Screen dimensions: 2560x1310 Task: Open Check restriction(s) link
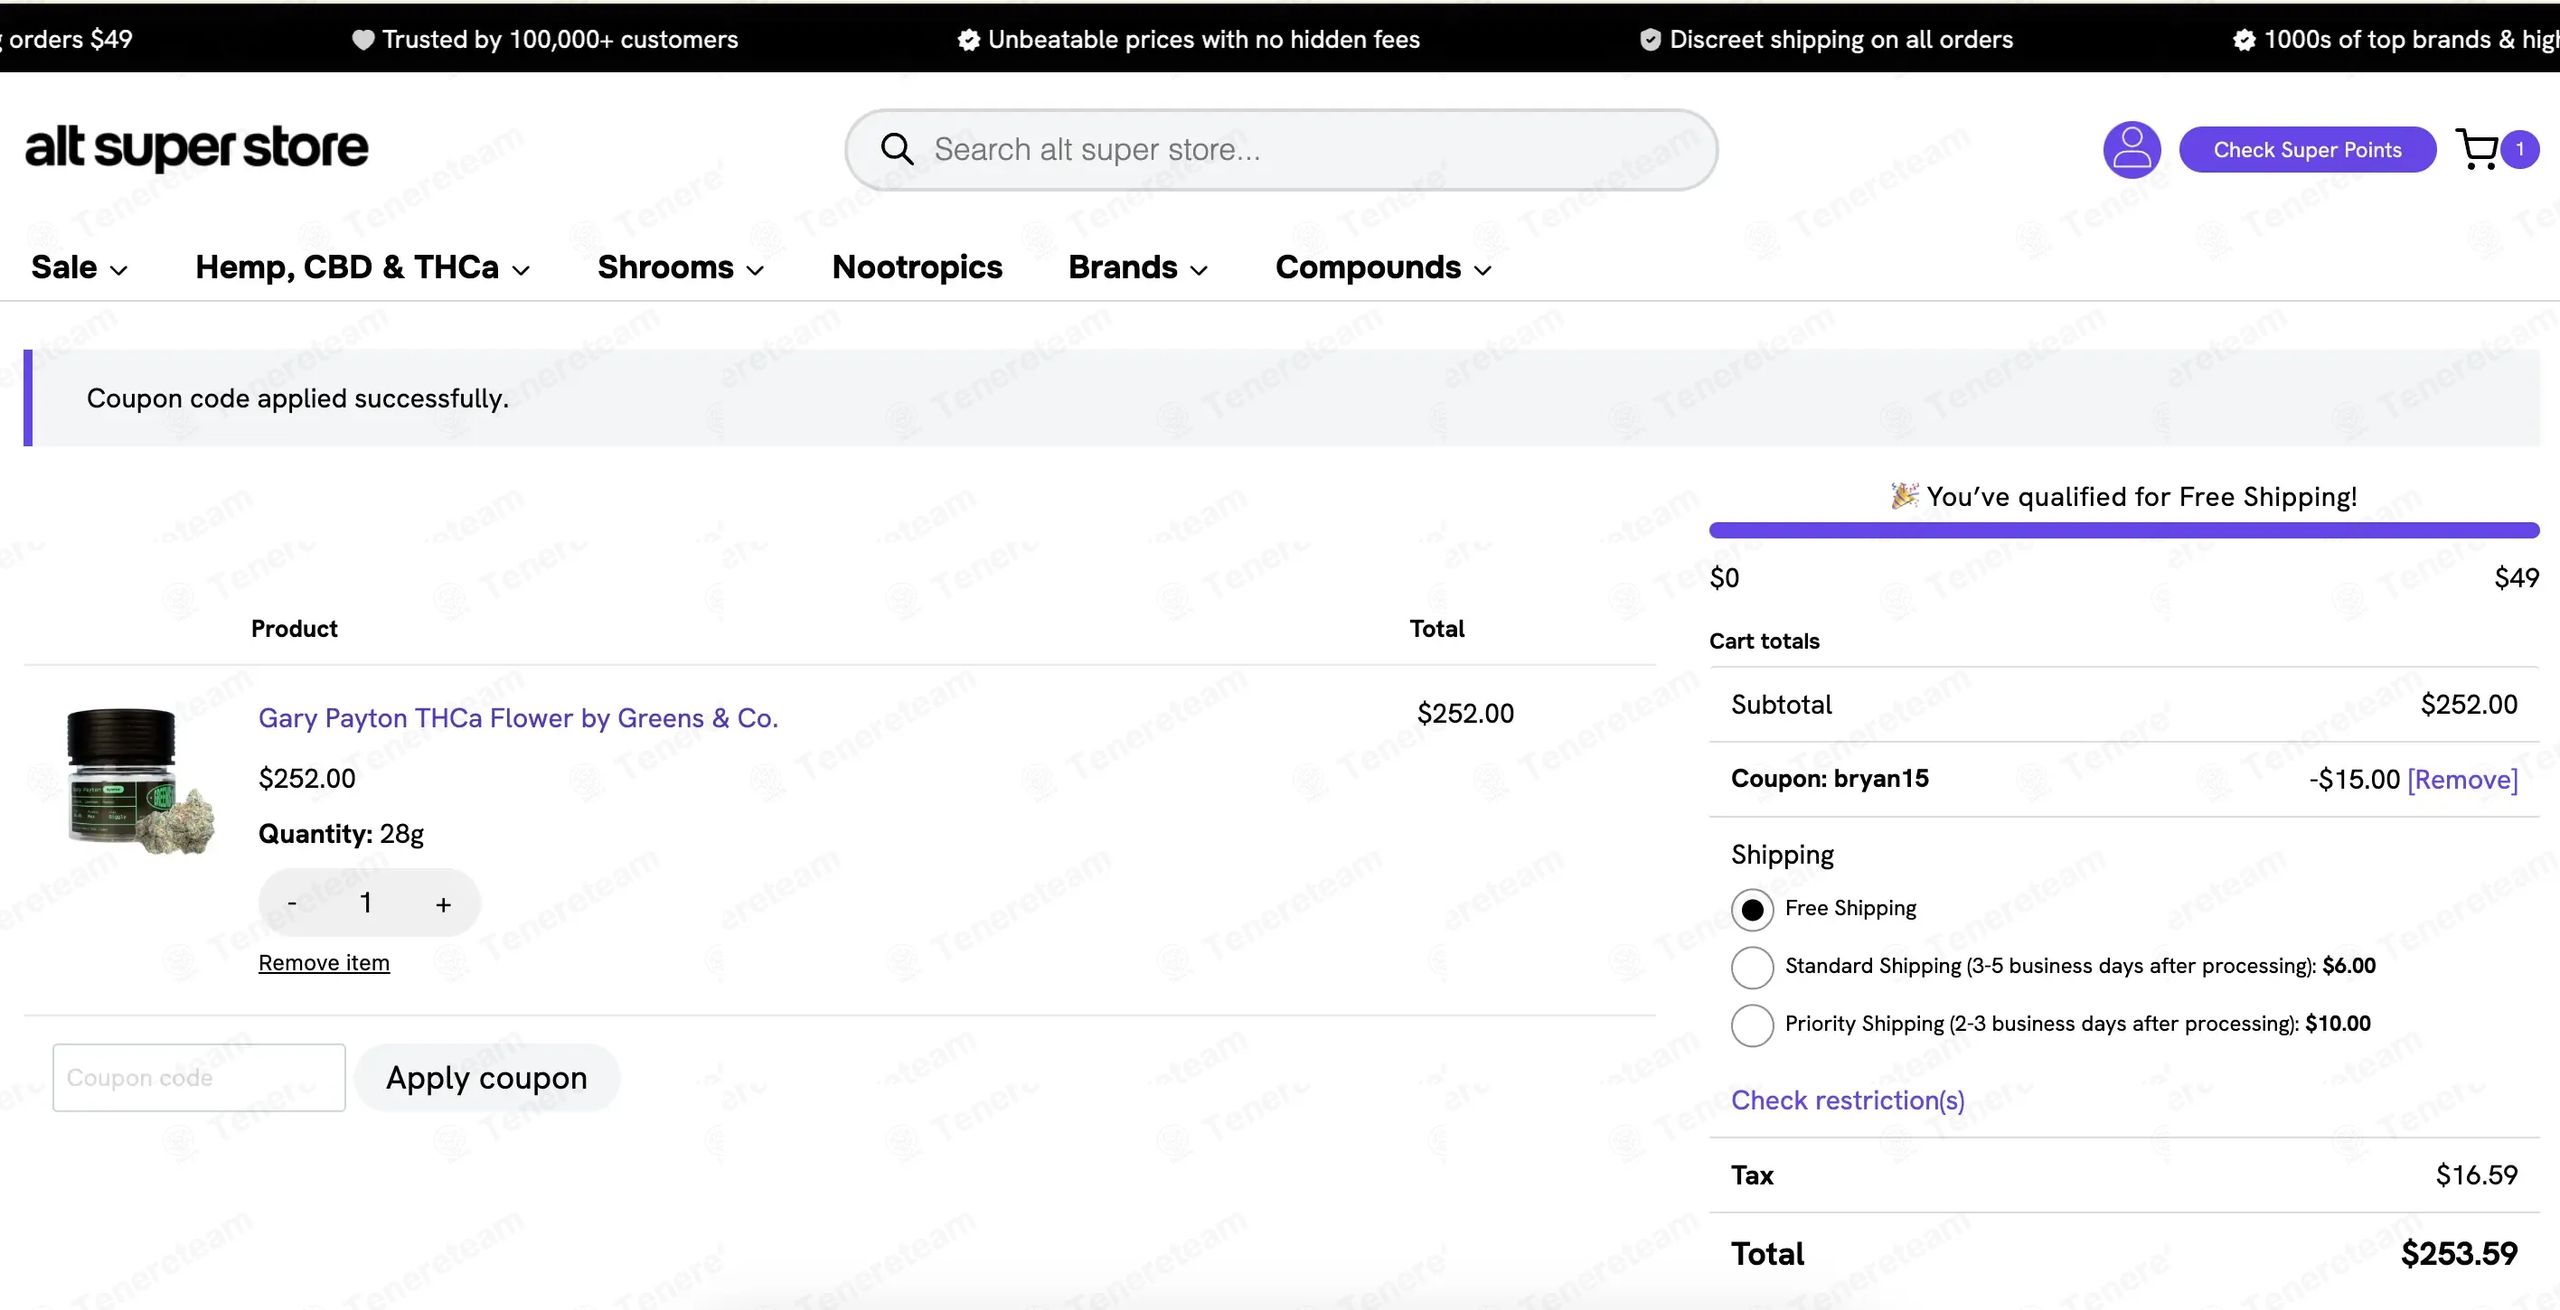tap(1847, 1100)
